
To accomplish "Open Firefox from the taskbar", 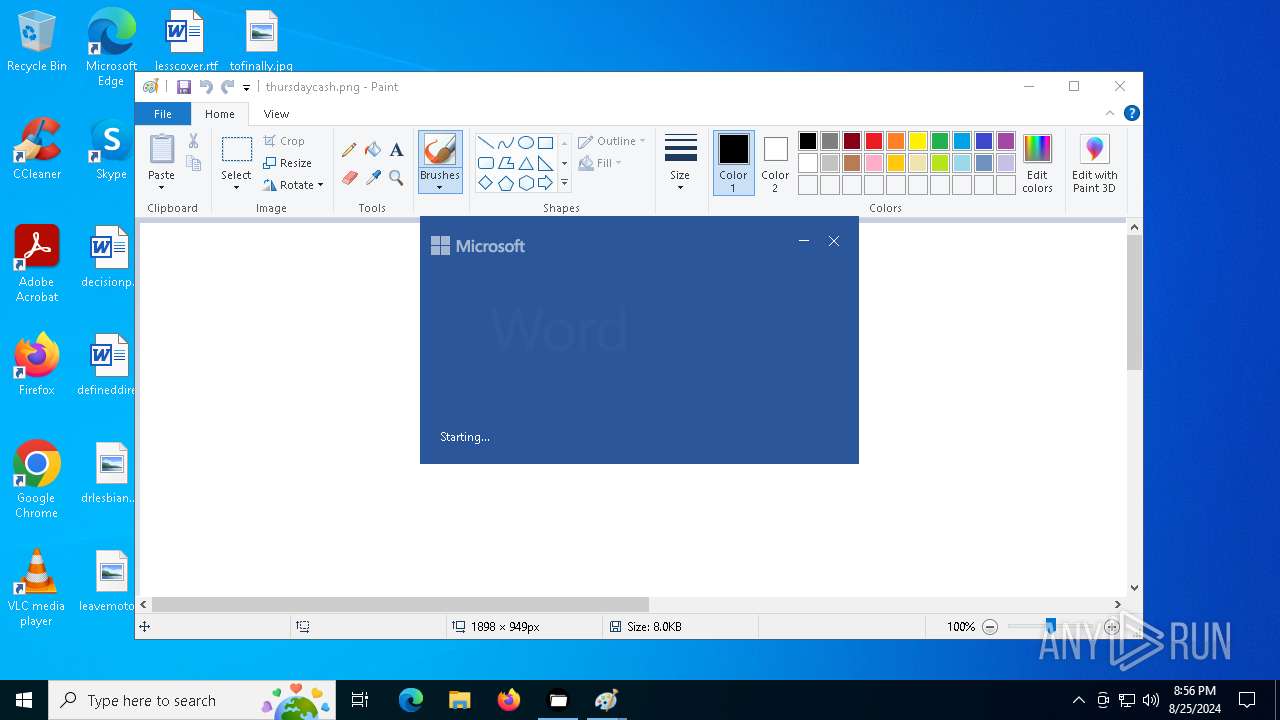I will (508, 700).
